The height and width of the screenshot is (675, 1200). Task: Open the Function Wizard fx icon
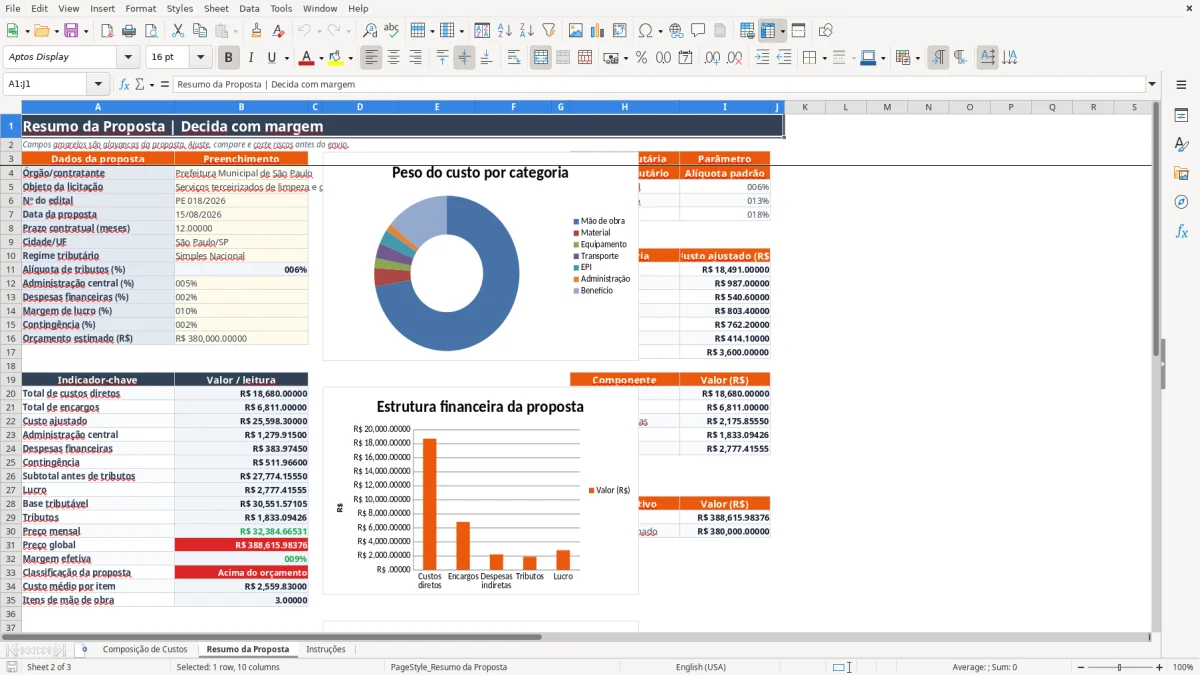click(125, 84)
